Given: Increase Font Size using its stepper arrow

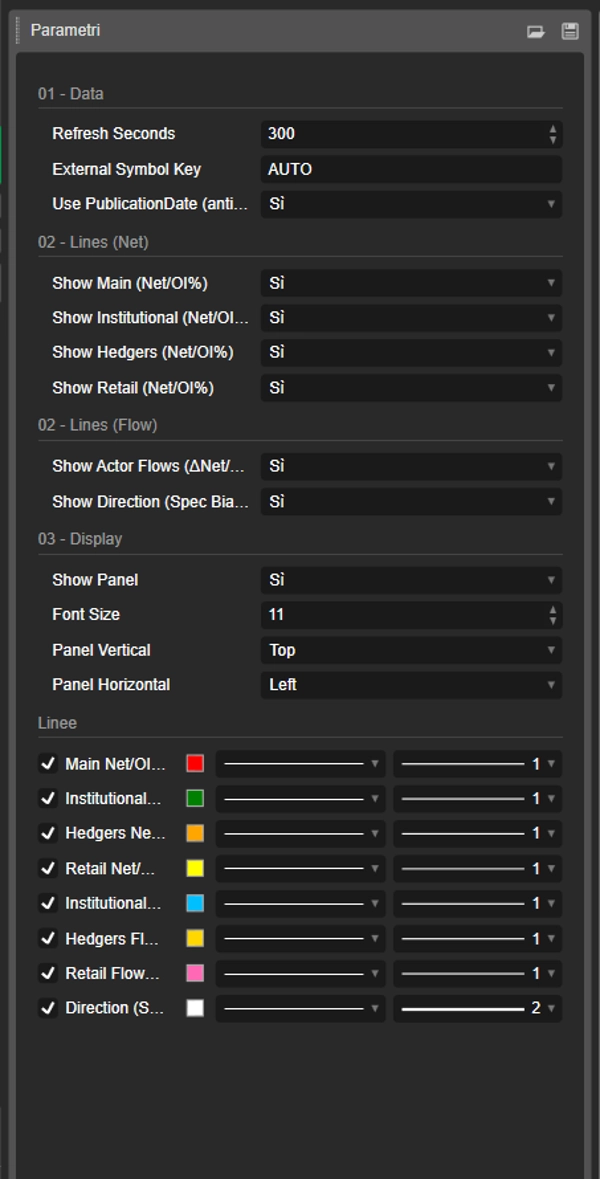Looking at the screenshot, I should coord(552,610).
